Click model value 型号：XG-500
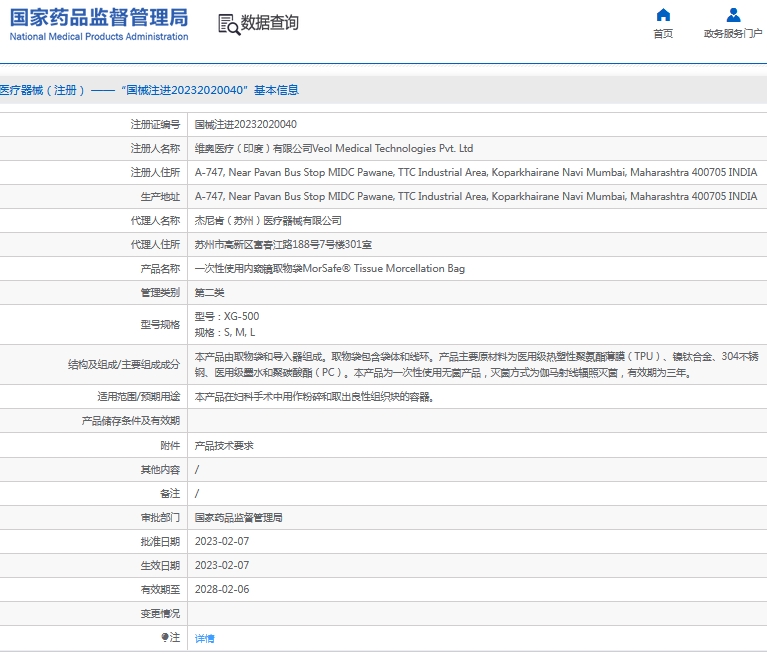This screenshot has height=656, width=767. pos(227,316)
